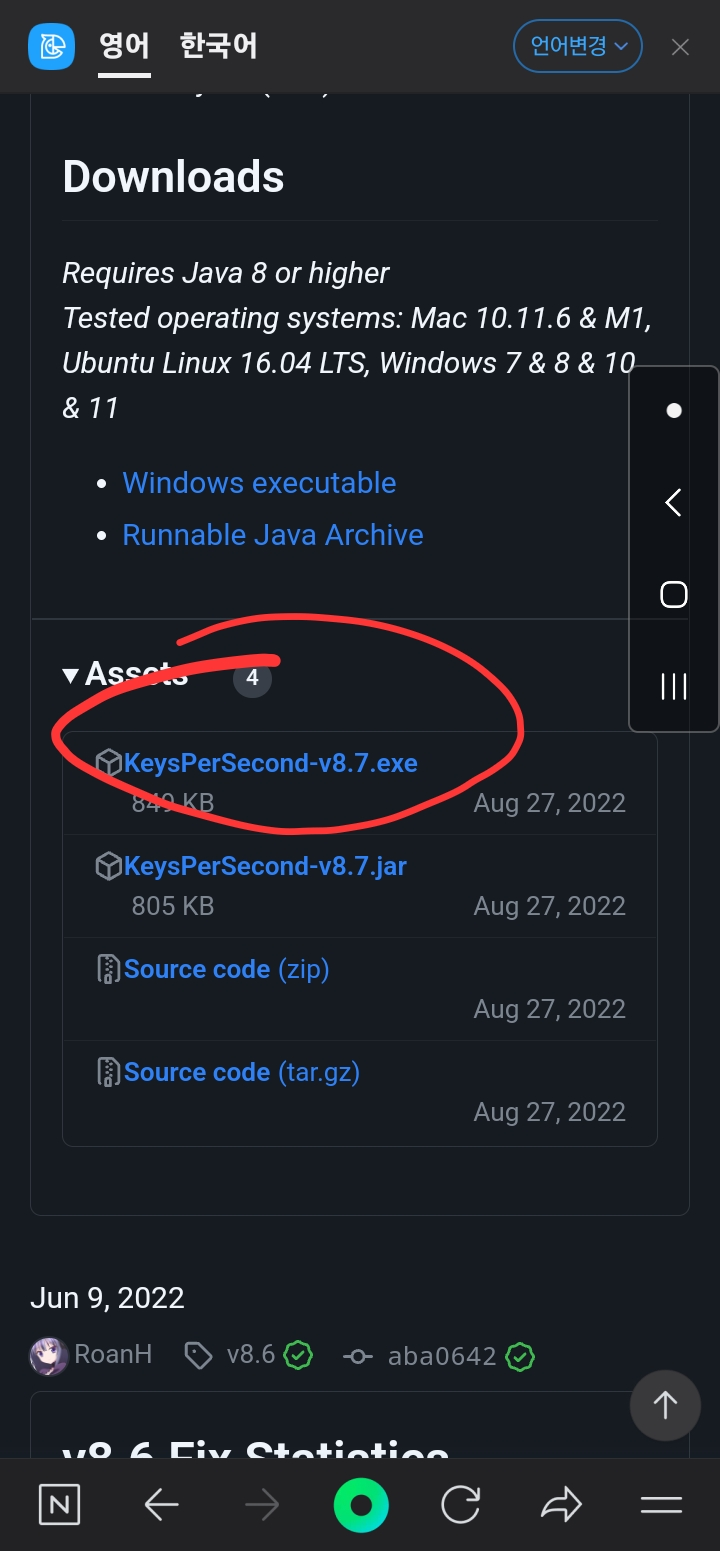
Task: Tap the verified badge beside the v8.6 tag
Action: pos(296,1355)
